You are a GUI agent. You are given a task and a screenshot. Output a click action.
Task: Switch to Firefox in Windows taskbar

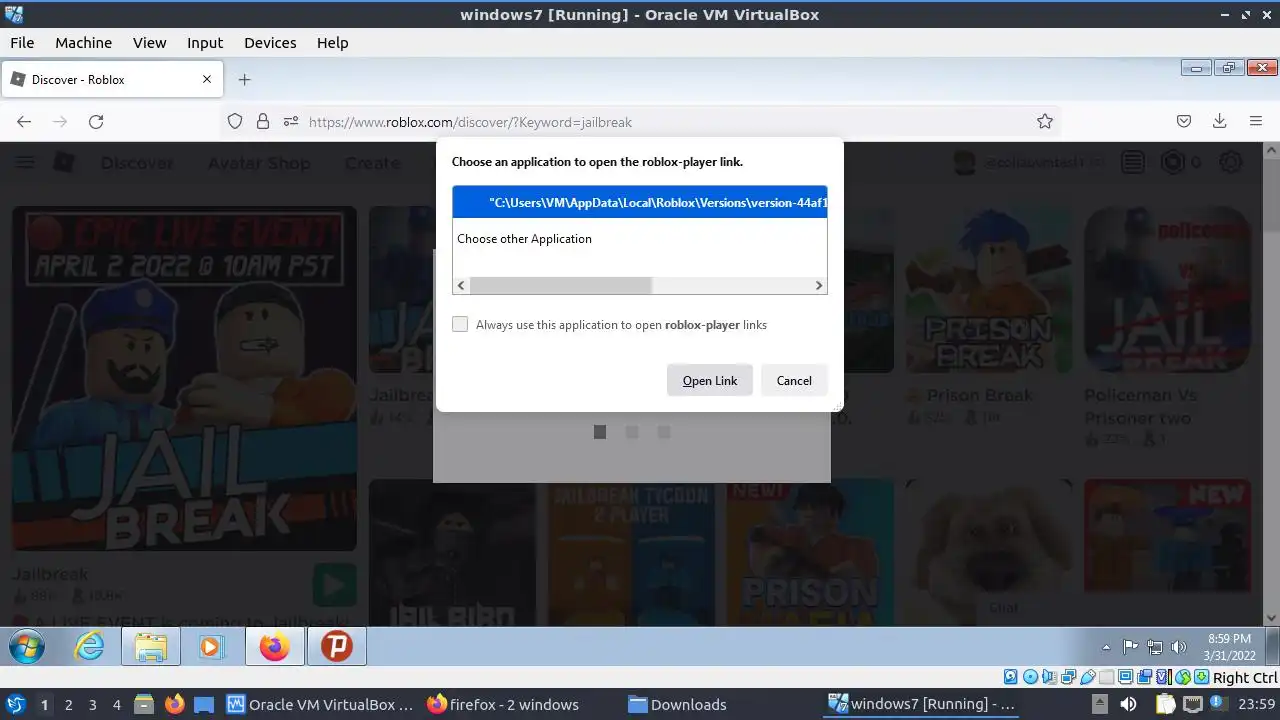[x=274, y=647]
